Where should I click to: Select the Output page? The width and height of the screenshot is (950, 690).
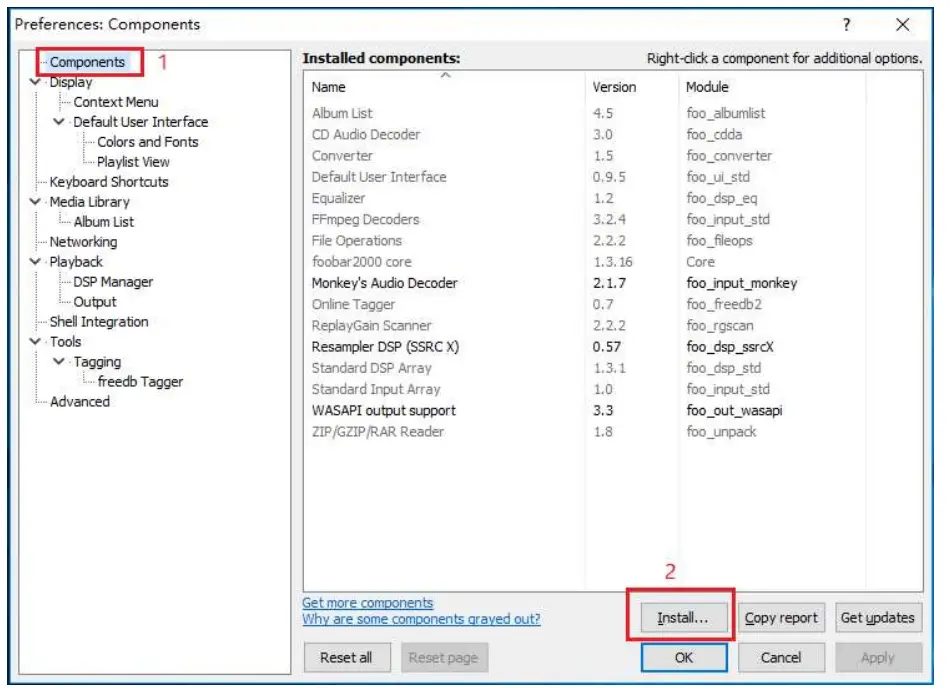click(x=95, y=302)
